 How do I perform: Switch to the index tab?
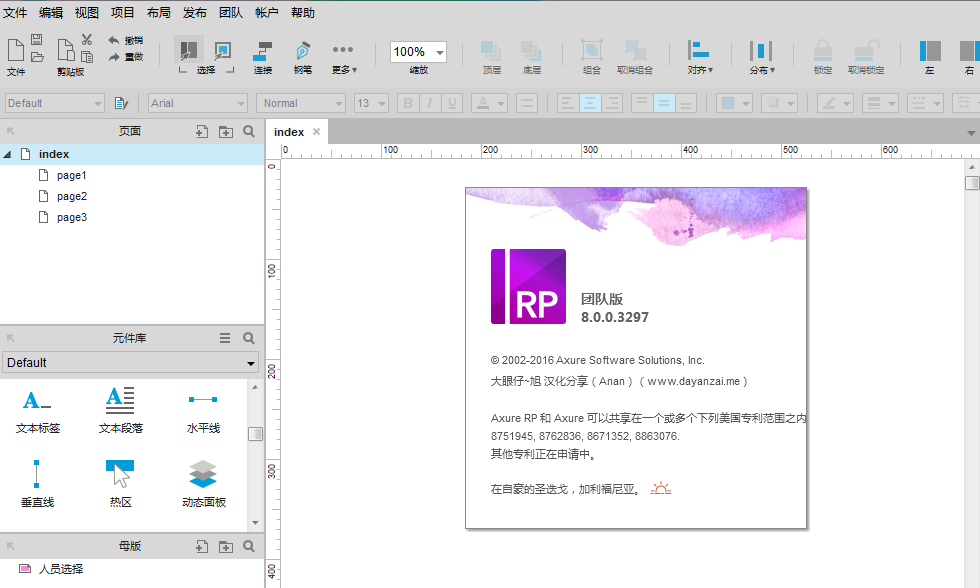point(289,131)
